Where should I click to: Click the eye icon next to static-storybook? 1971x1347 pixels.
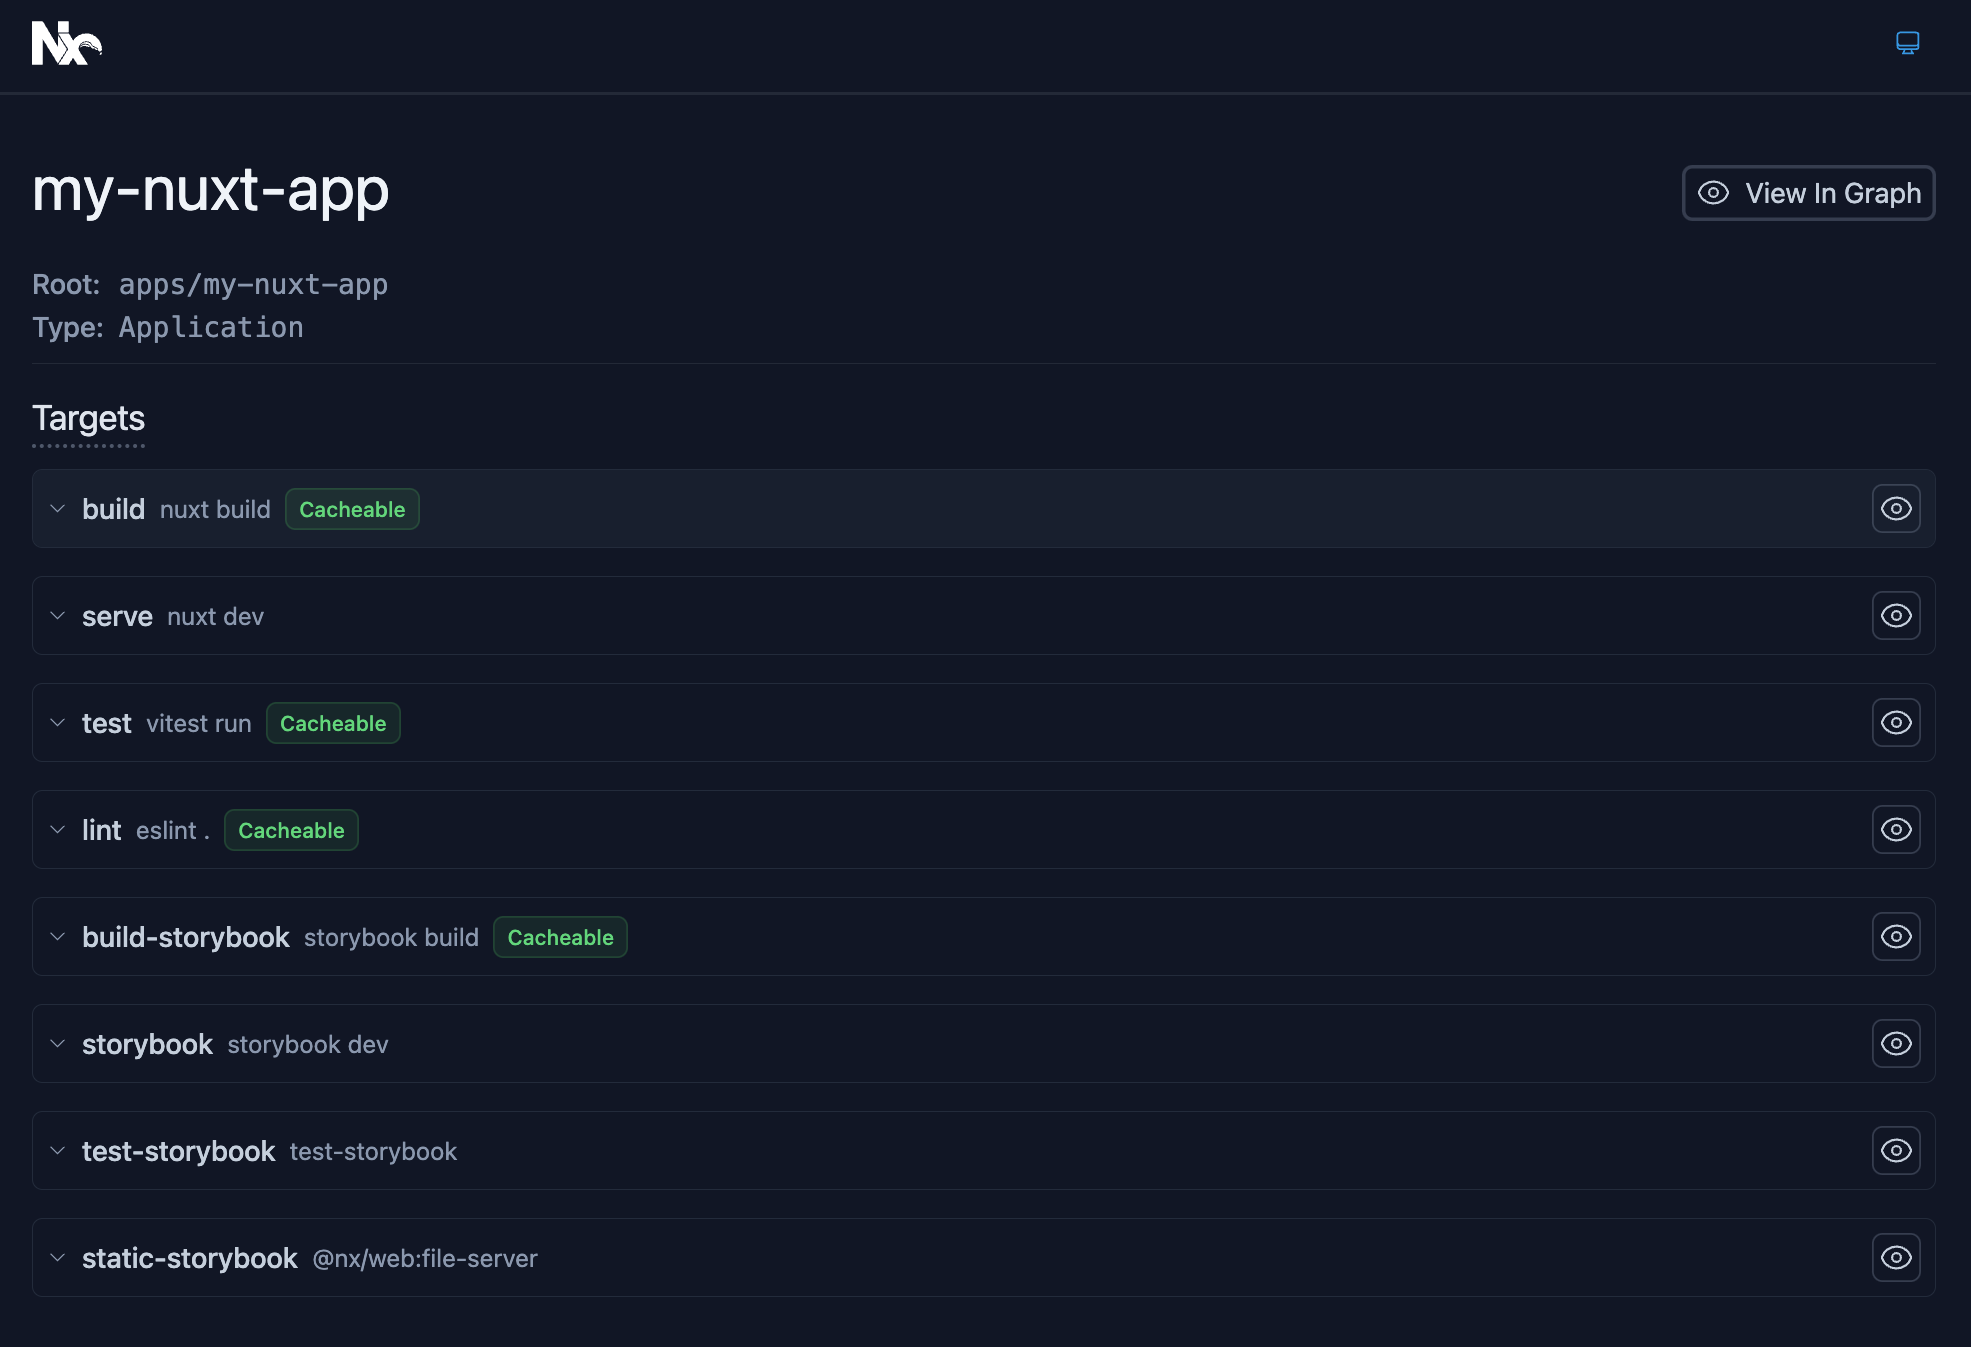click(1896, 1257)
